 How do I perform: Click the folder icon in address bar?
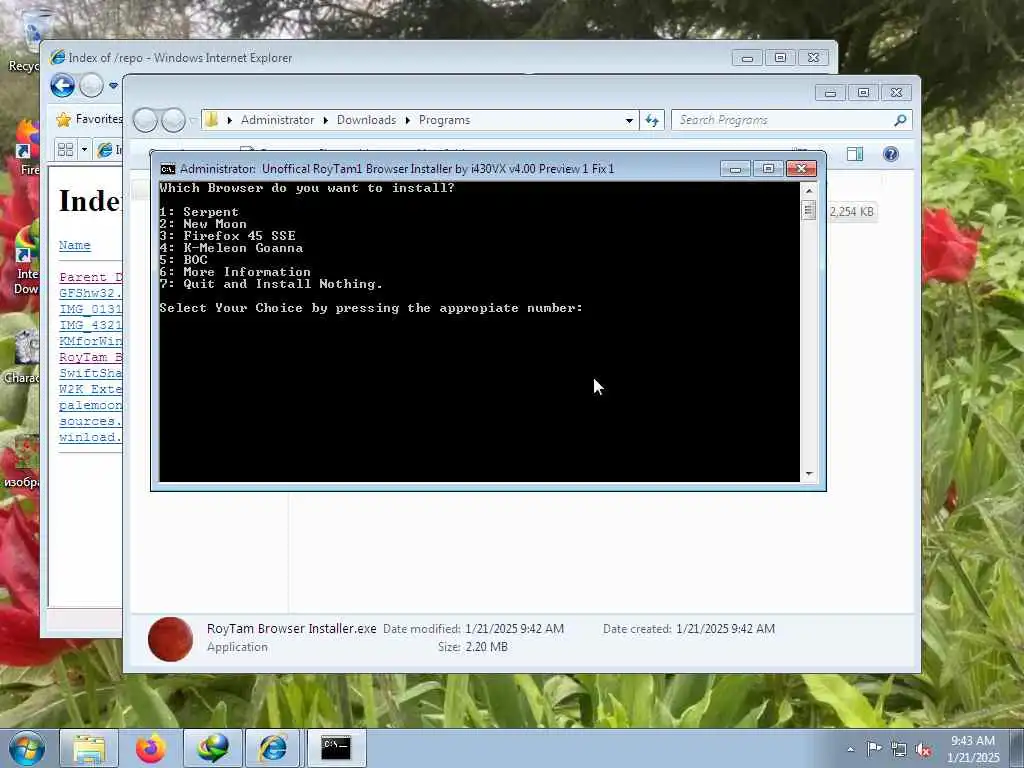(211, 120)
